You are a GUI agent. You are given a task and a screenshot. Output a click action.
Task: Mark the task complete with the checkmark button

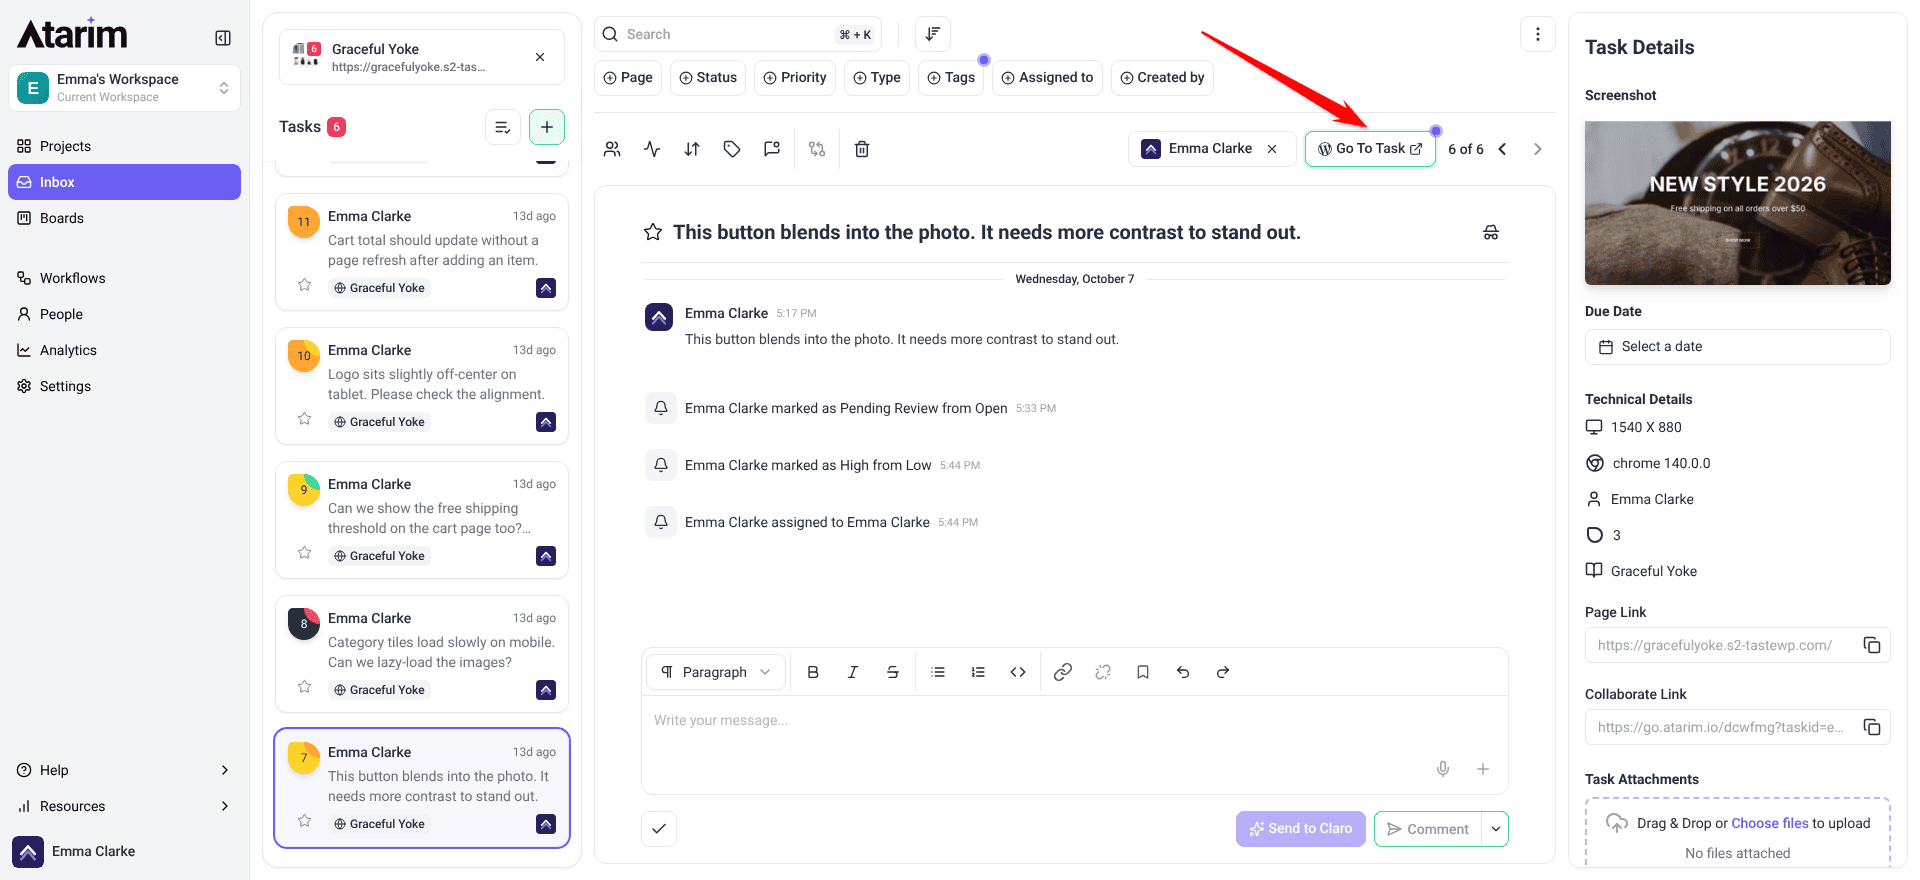(x=659, y=828)
